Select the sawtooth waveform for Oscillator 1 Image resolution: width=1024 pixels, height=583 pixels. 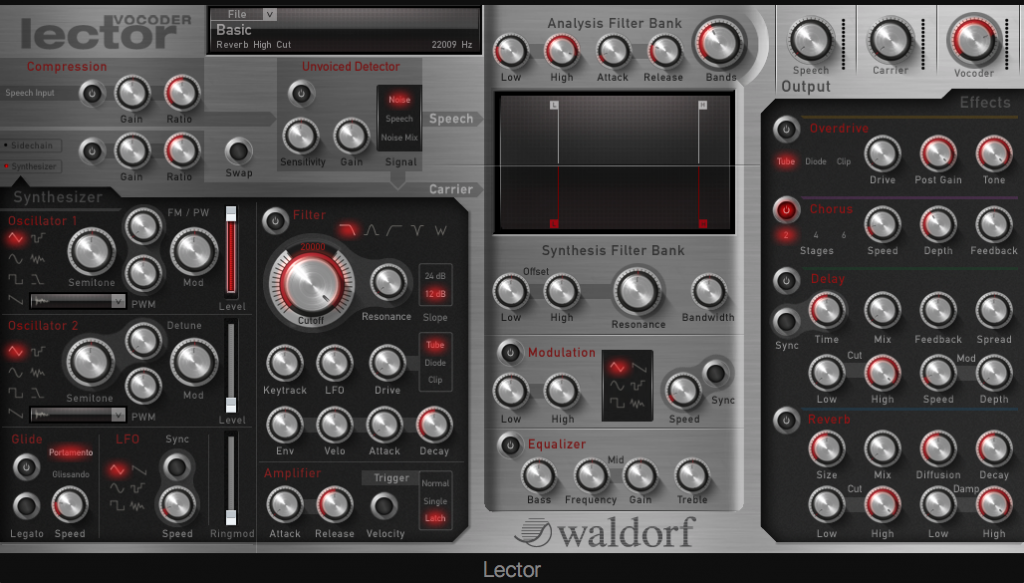(14, 300)
